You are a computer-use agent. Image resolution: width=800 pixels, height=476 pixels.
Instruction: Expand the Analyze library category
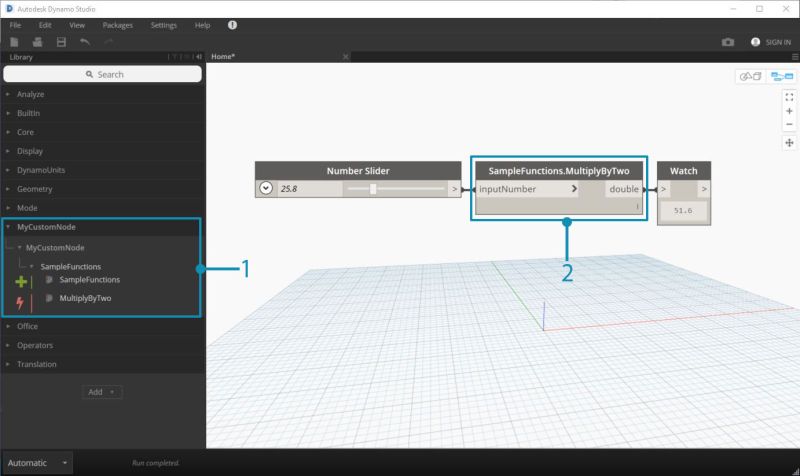[8, 94]
